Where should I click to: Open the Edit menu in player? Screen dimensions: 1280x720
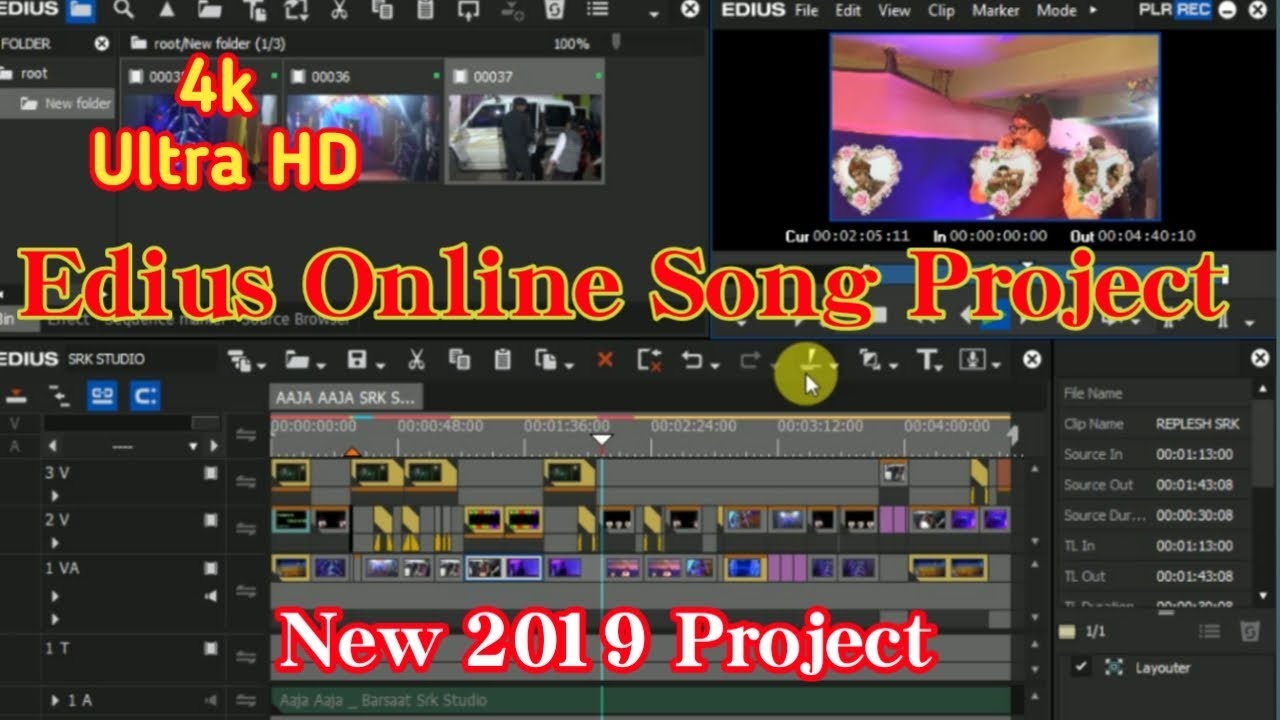848,10
